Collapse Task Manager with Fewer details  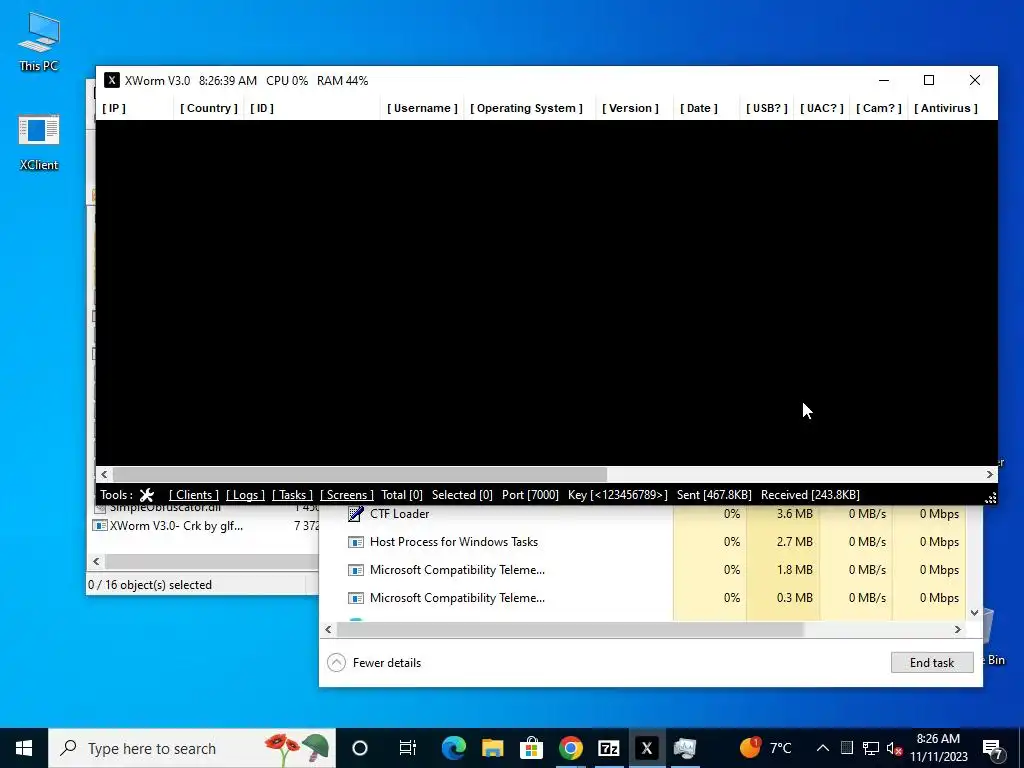coord(374,663)
